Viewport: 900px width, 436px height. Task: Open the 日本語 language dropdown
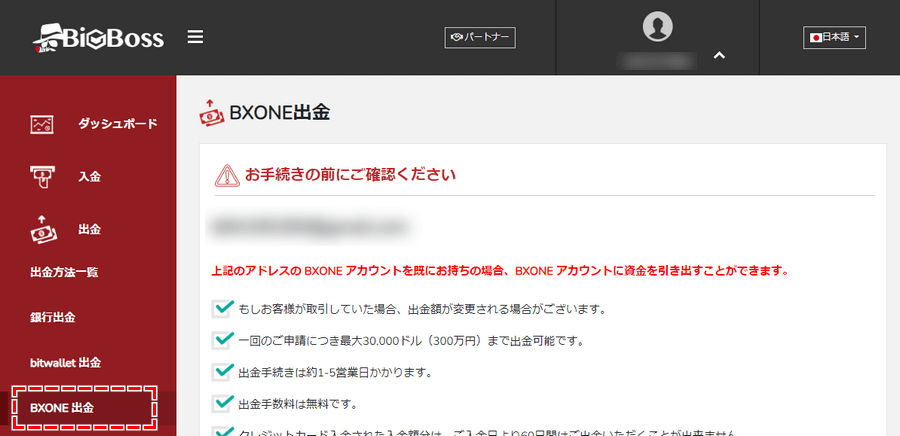click(x=834, y=37)
